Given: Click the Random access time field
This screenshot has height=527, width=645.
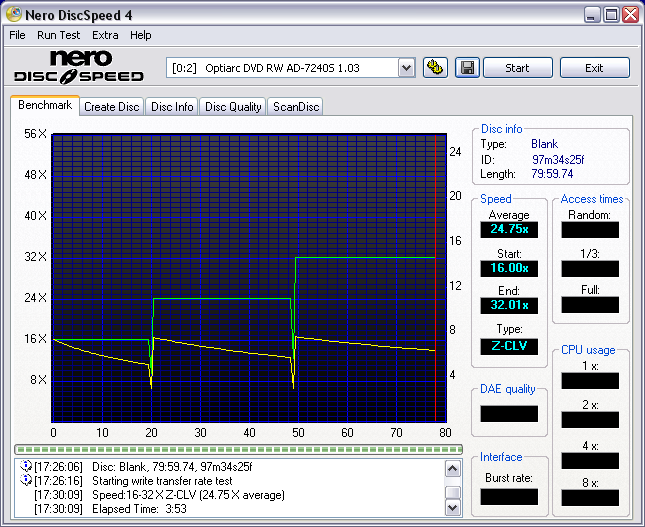Looking at the screenshot, I should (590, 230).
